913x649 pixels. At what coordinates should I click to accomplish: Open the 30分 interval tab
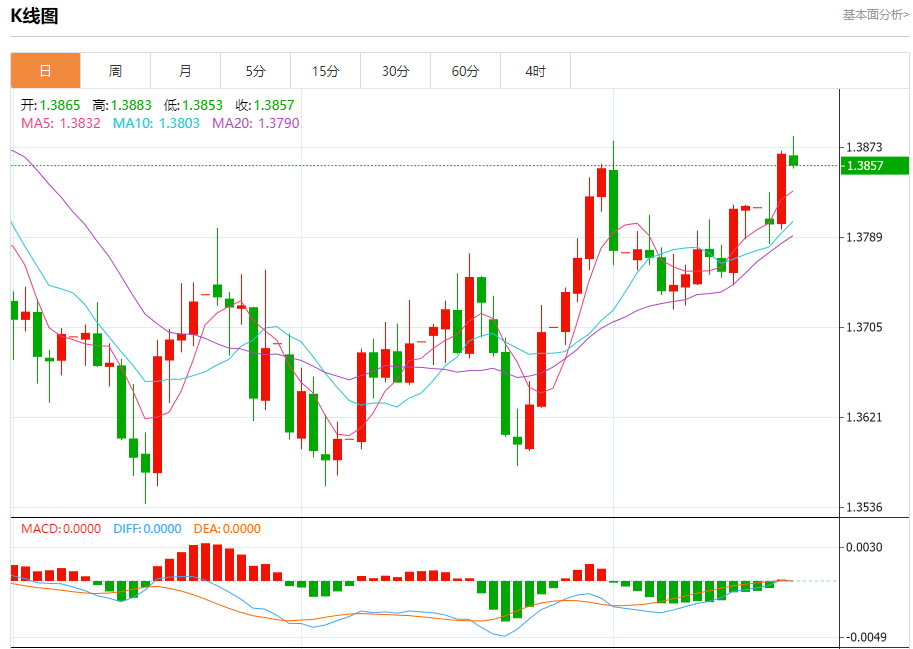pyautogui.click(x=395, y=71)
